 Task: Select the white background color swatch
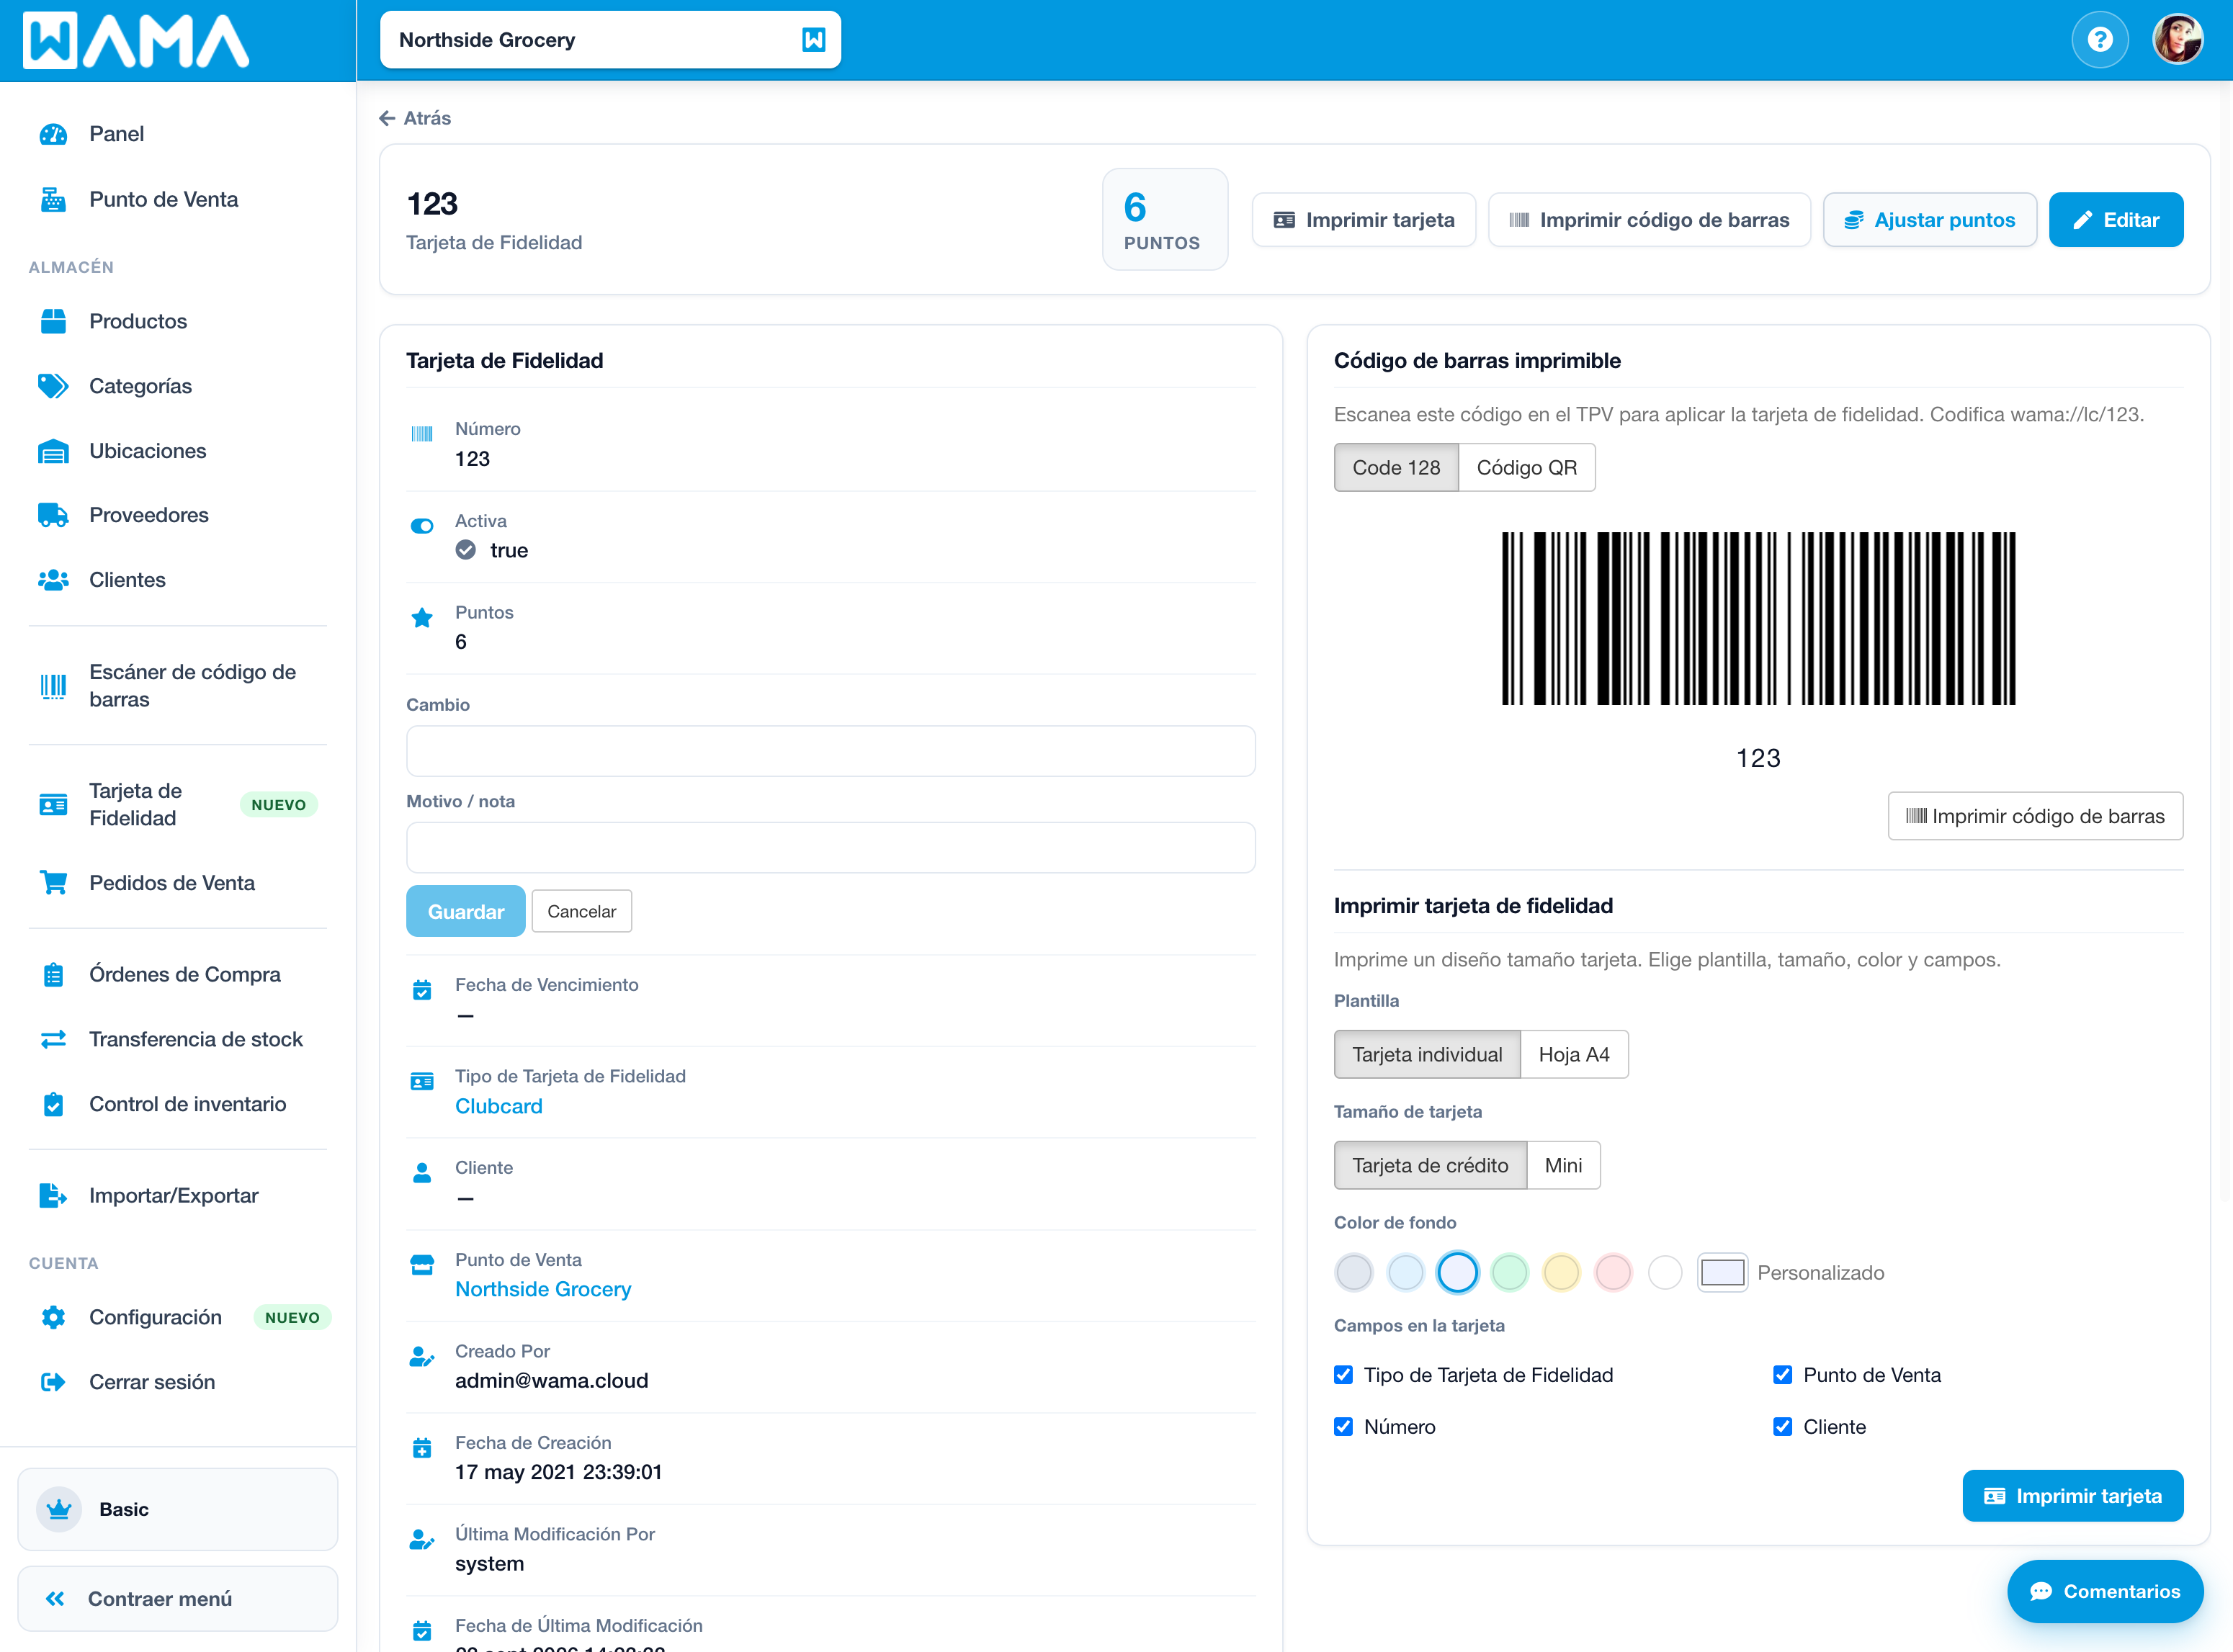click(1665, 1273)
